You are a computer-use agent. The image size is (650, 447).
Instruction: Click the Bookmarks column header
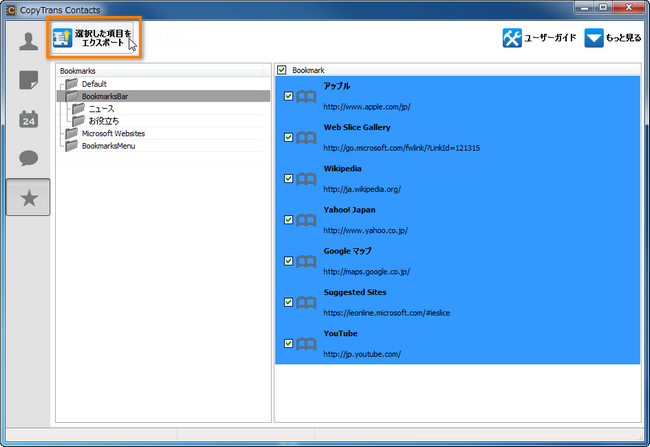(159, 71)
